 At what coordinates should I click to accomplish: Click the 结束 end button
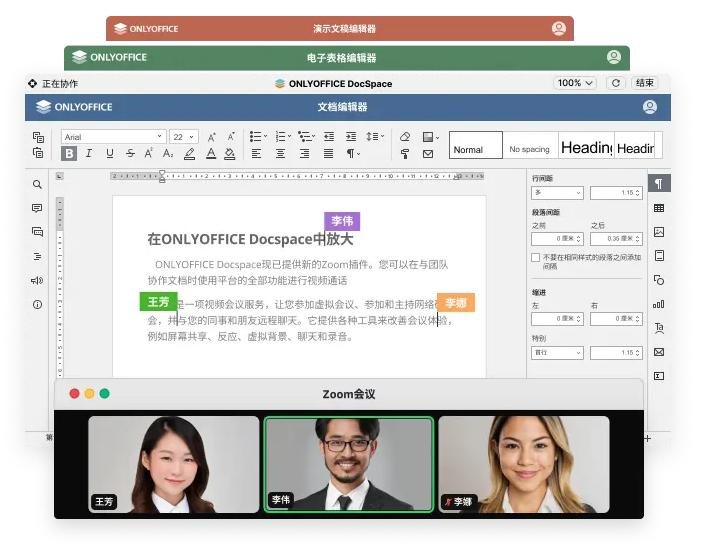[645, 83]
